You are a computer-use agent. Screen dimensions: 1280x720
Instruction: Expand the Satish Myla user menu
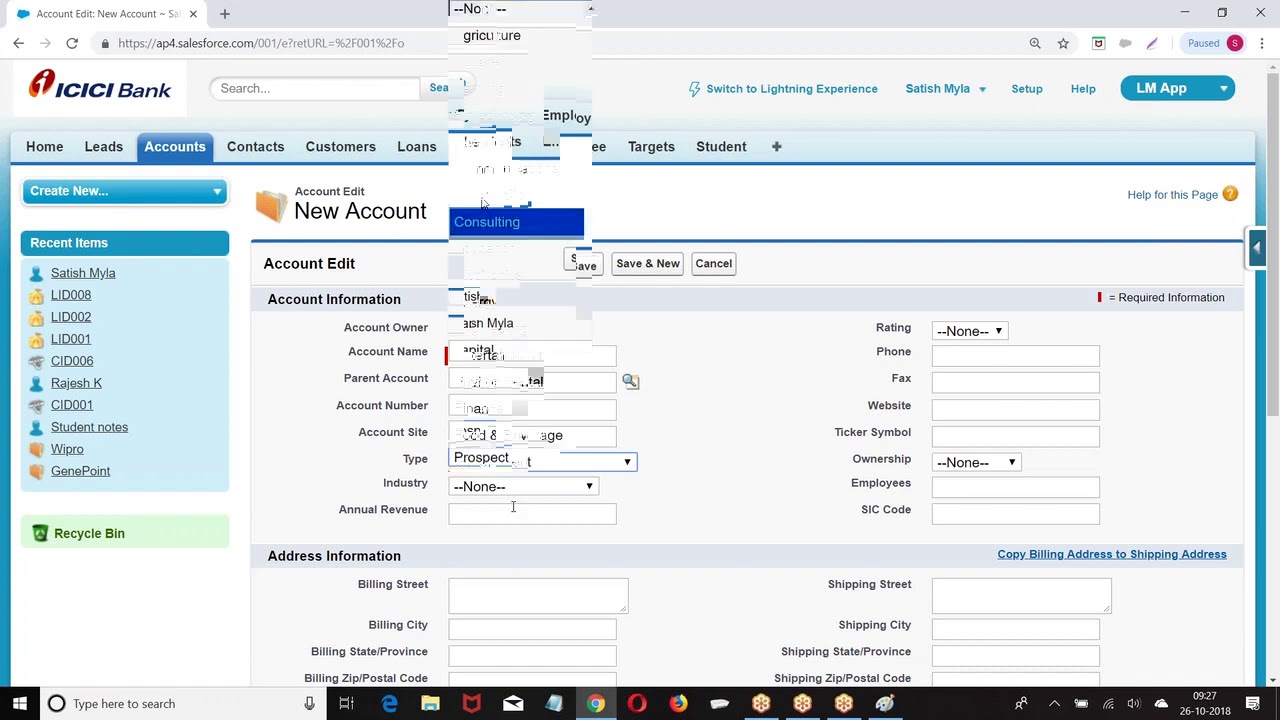(945, 89)
